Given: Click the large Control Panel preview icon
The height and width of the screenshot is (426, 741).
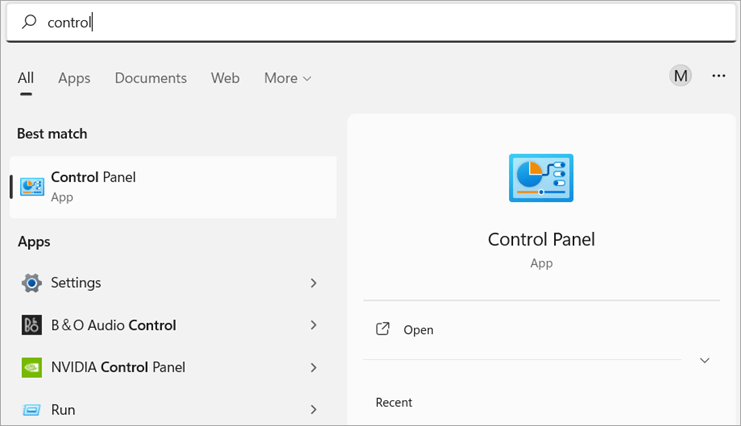Looking at the screenshot, I should pos(541,178).
